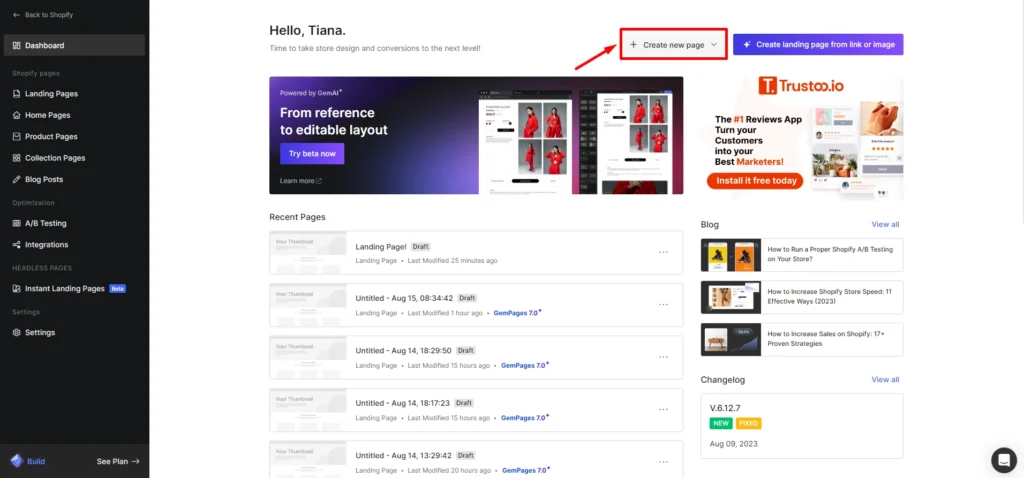Click the Settings gear icon

coord(16,332)
